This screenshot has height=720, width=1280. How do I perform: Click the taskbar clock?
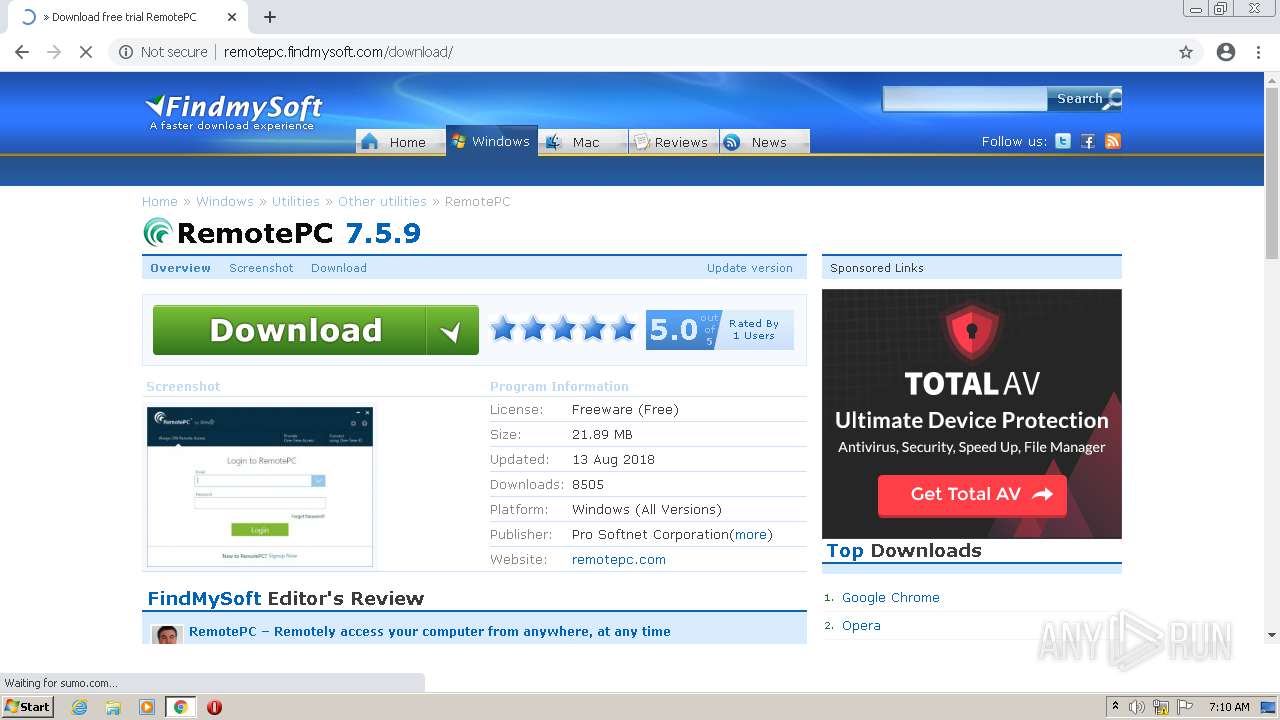tap(1229, 707)
